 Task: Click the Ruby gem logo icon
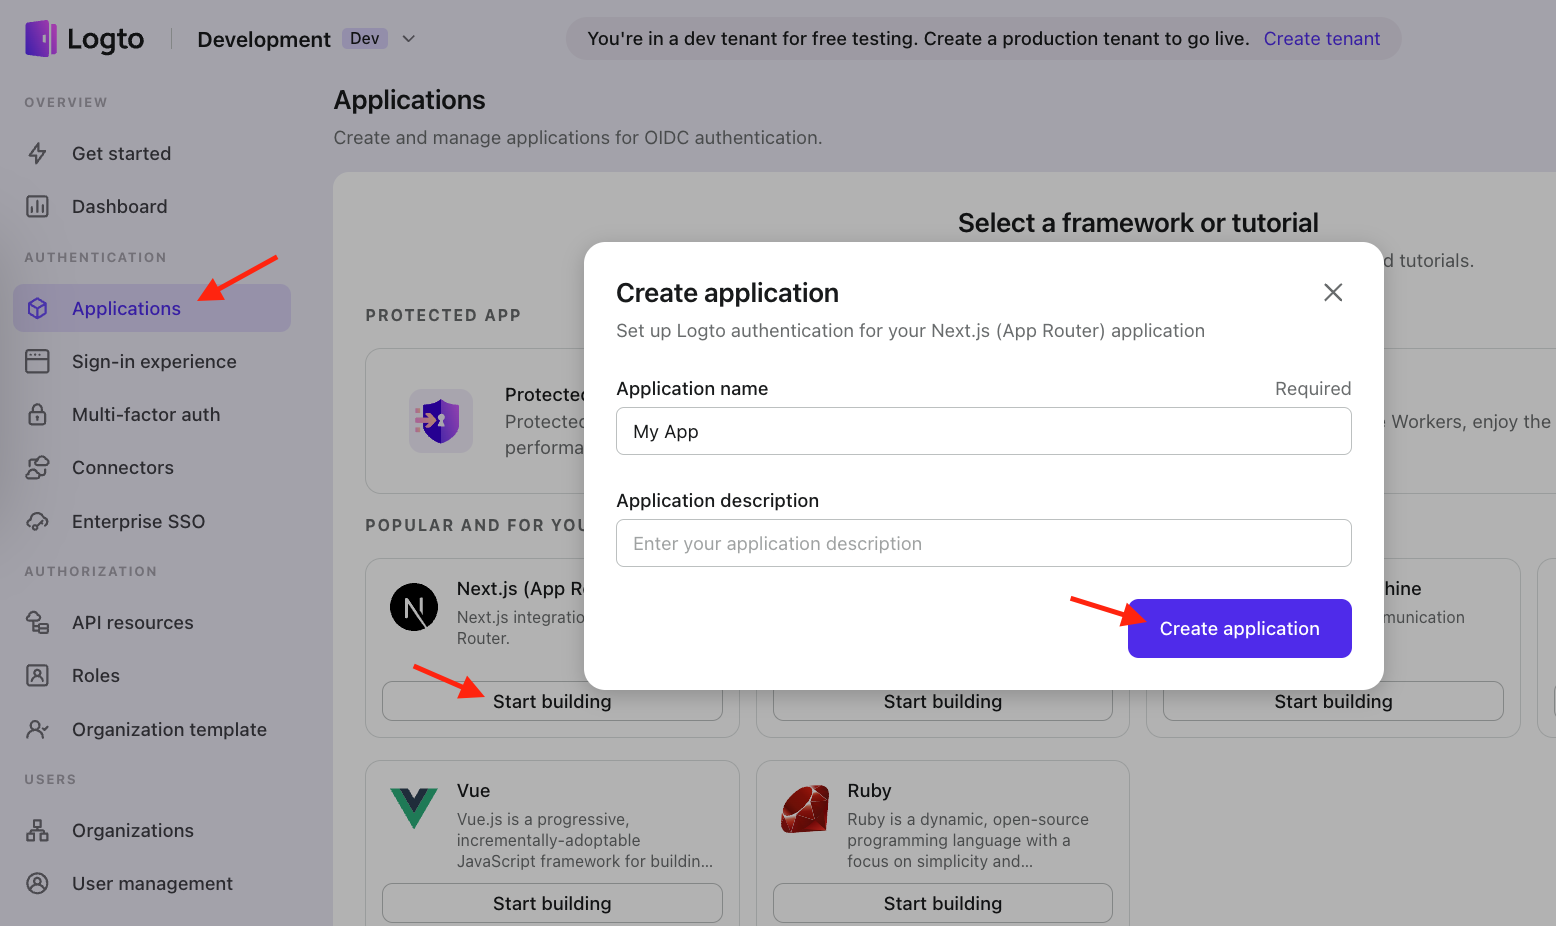pyautogui.click(x=805, y=809)
